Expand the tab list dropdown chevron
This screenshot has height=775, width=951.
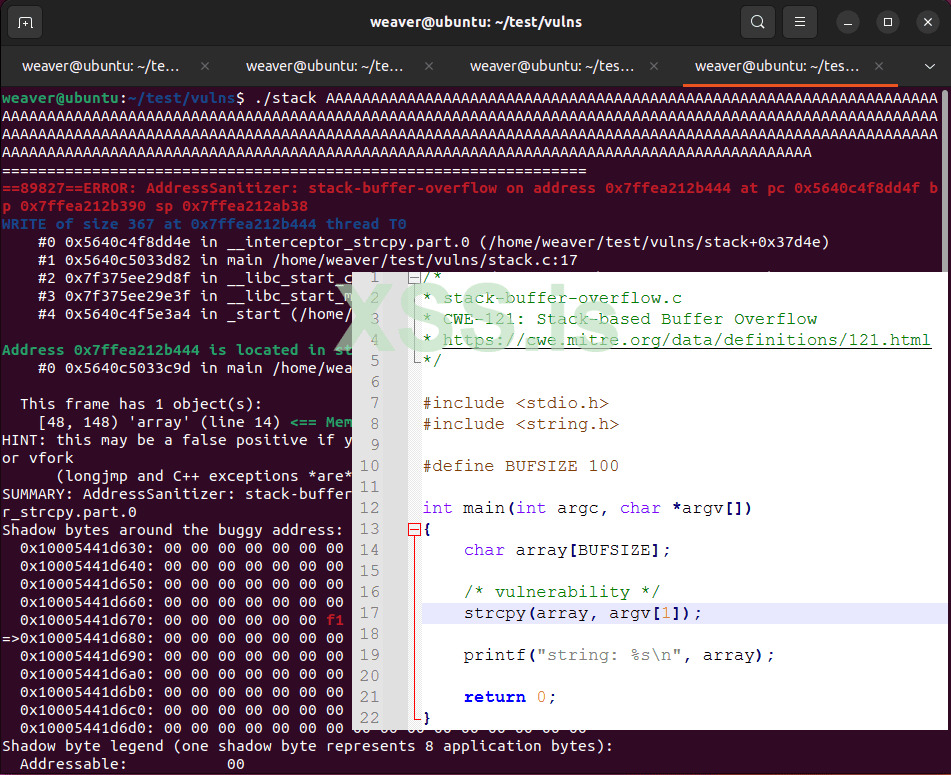[929, 67]
